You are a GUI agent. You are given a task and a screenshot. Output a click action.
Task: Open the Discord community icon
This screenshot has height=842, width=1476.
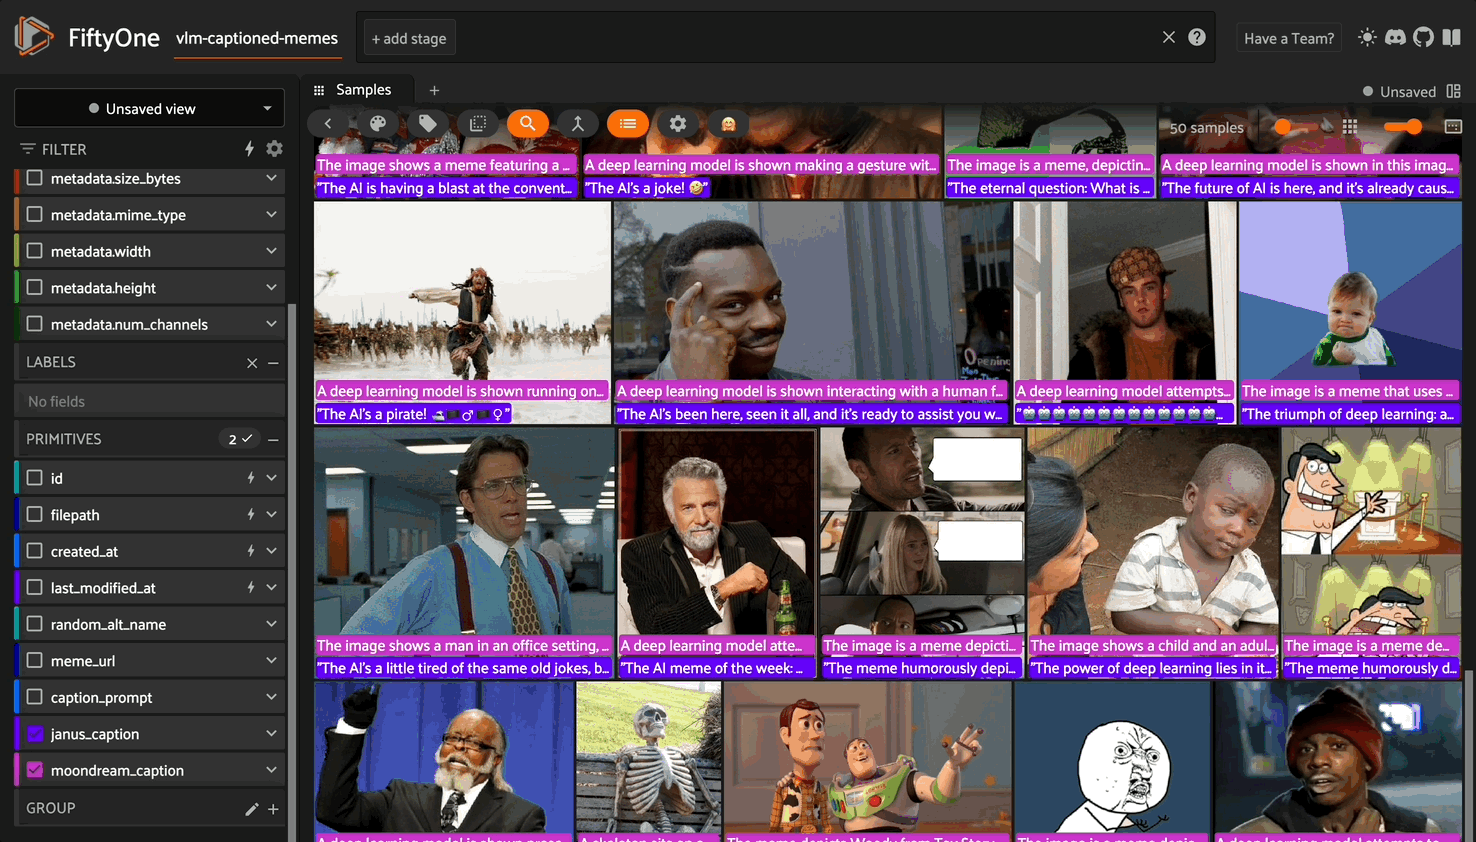tap(1395, 37)
